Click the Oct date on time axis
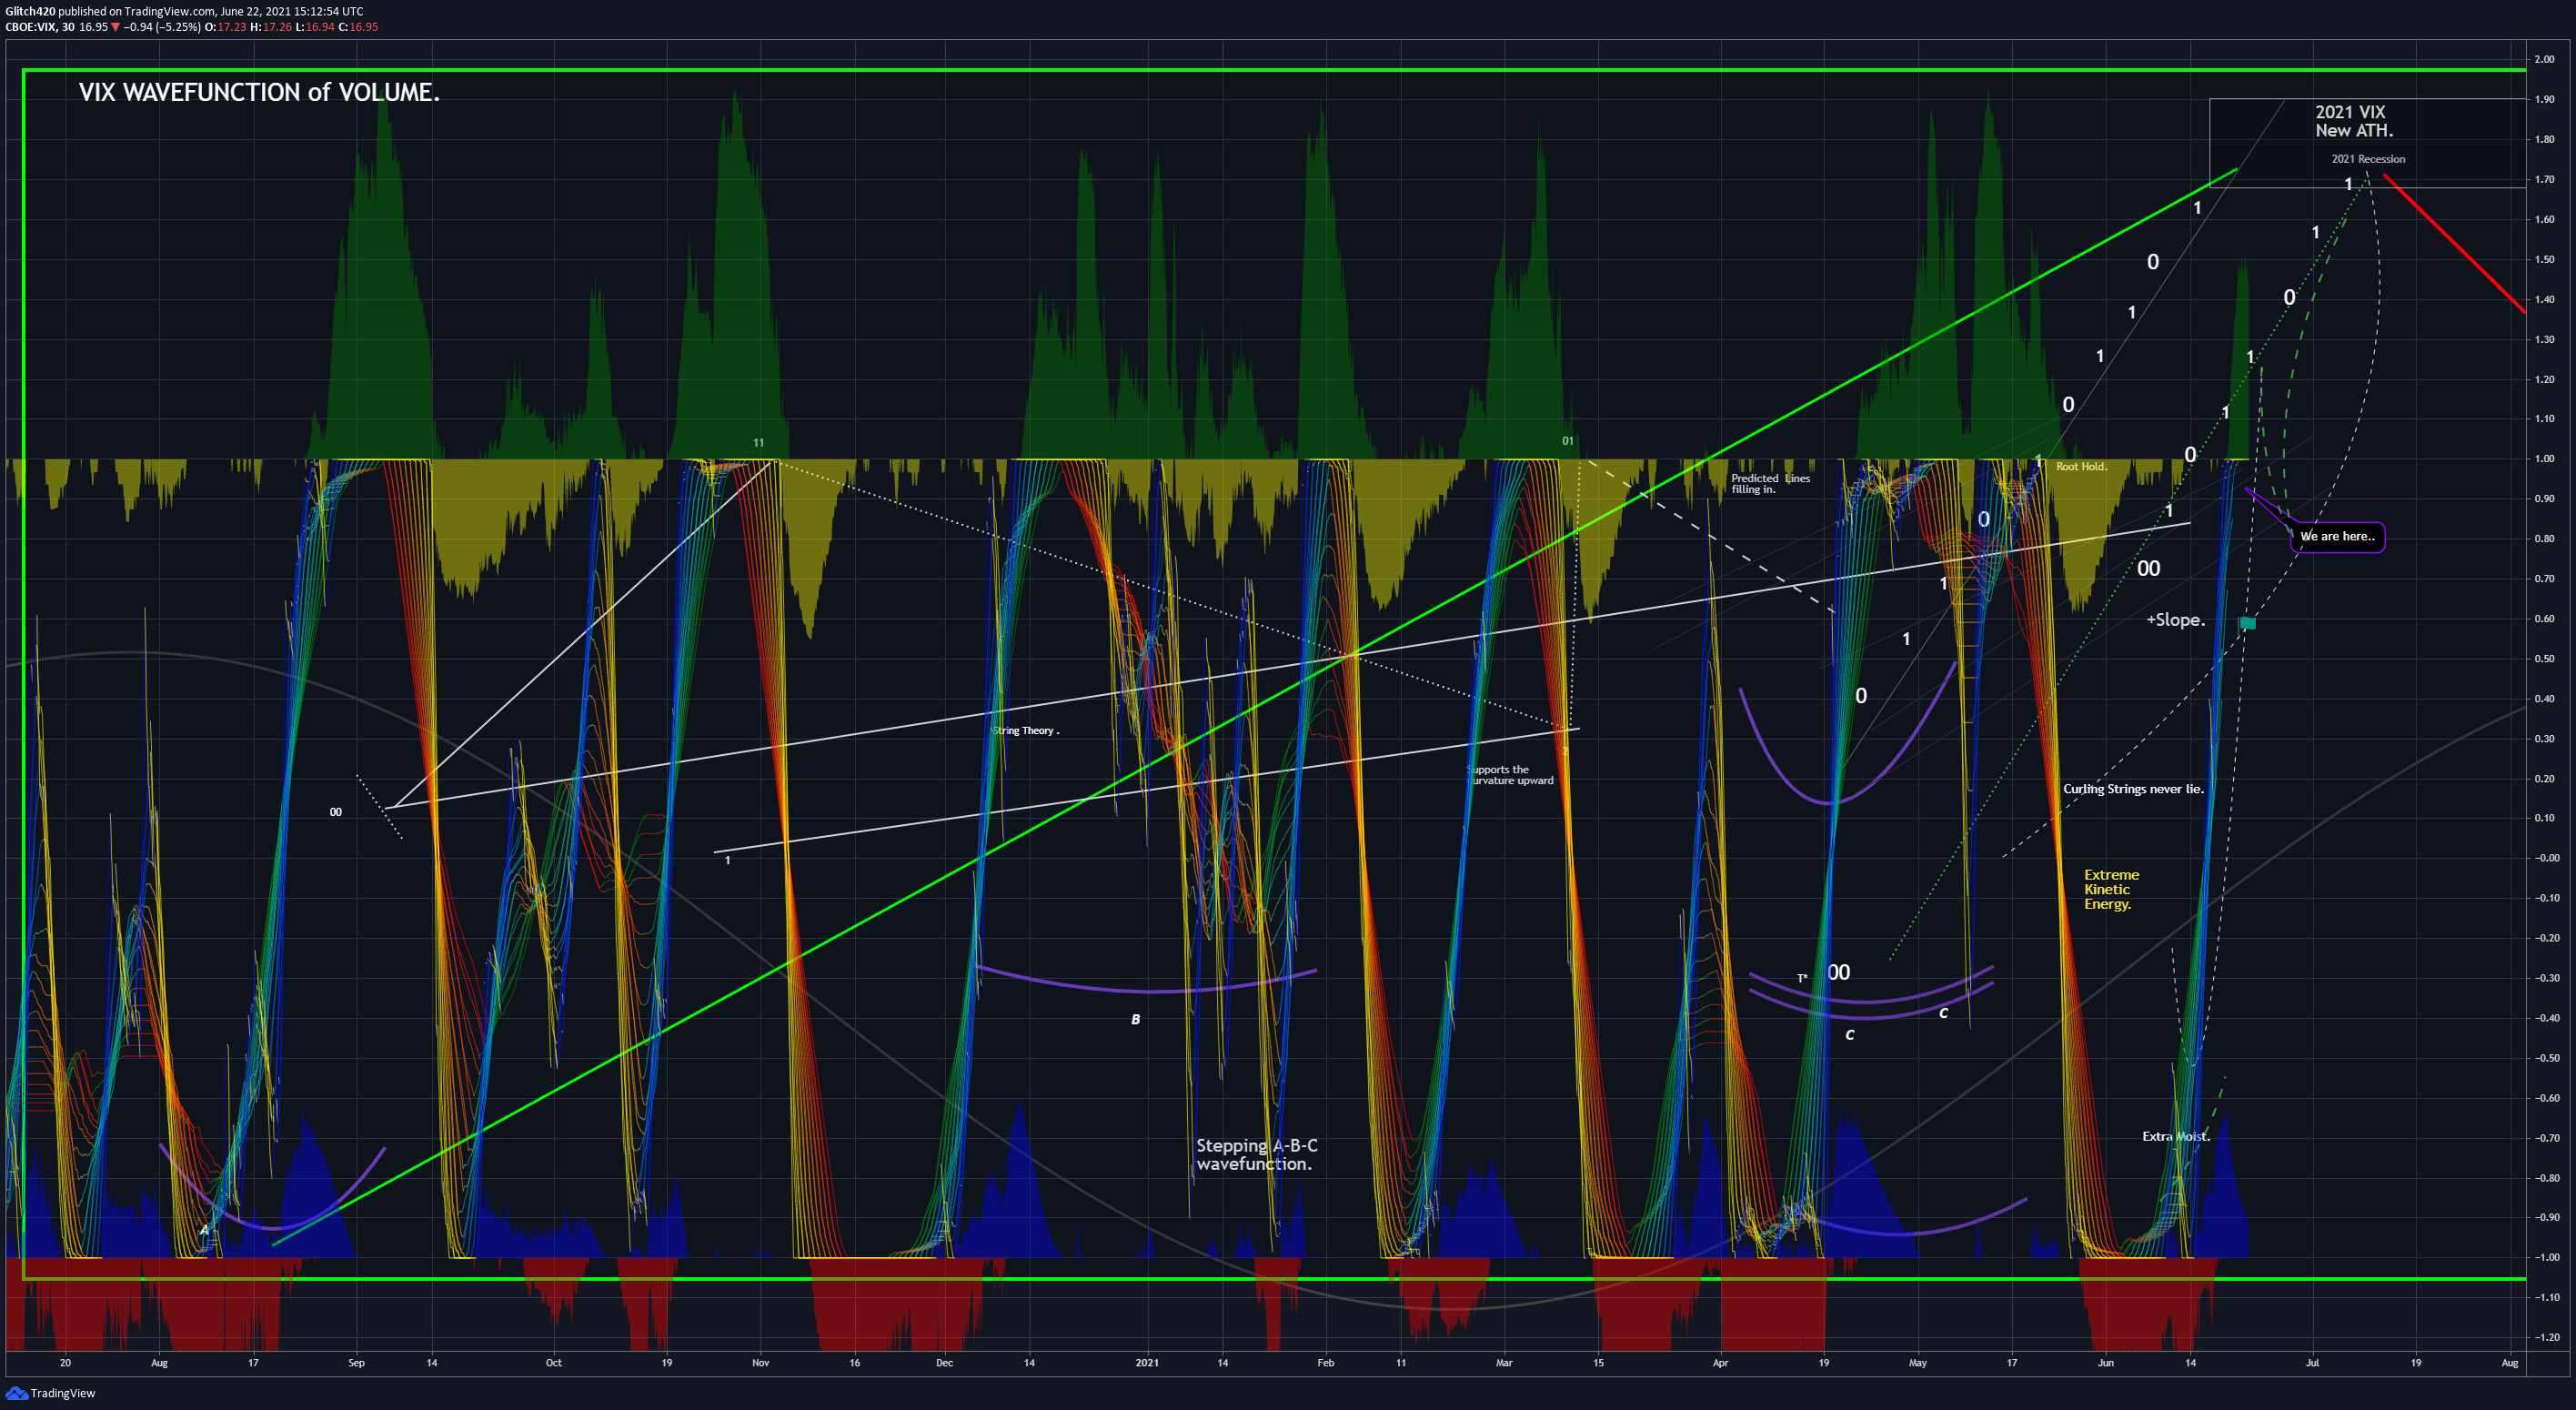2576x1410 pixels. pyautogui.click(x=554, y=1363)
